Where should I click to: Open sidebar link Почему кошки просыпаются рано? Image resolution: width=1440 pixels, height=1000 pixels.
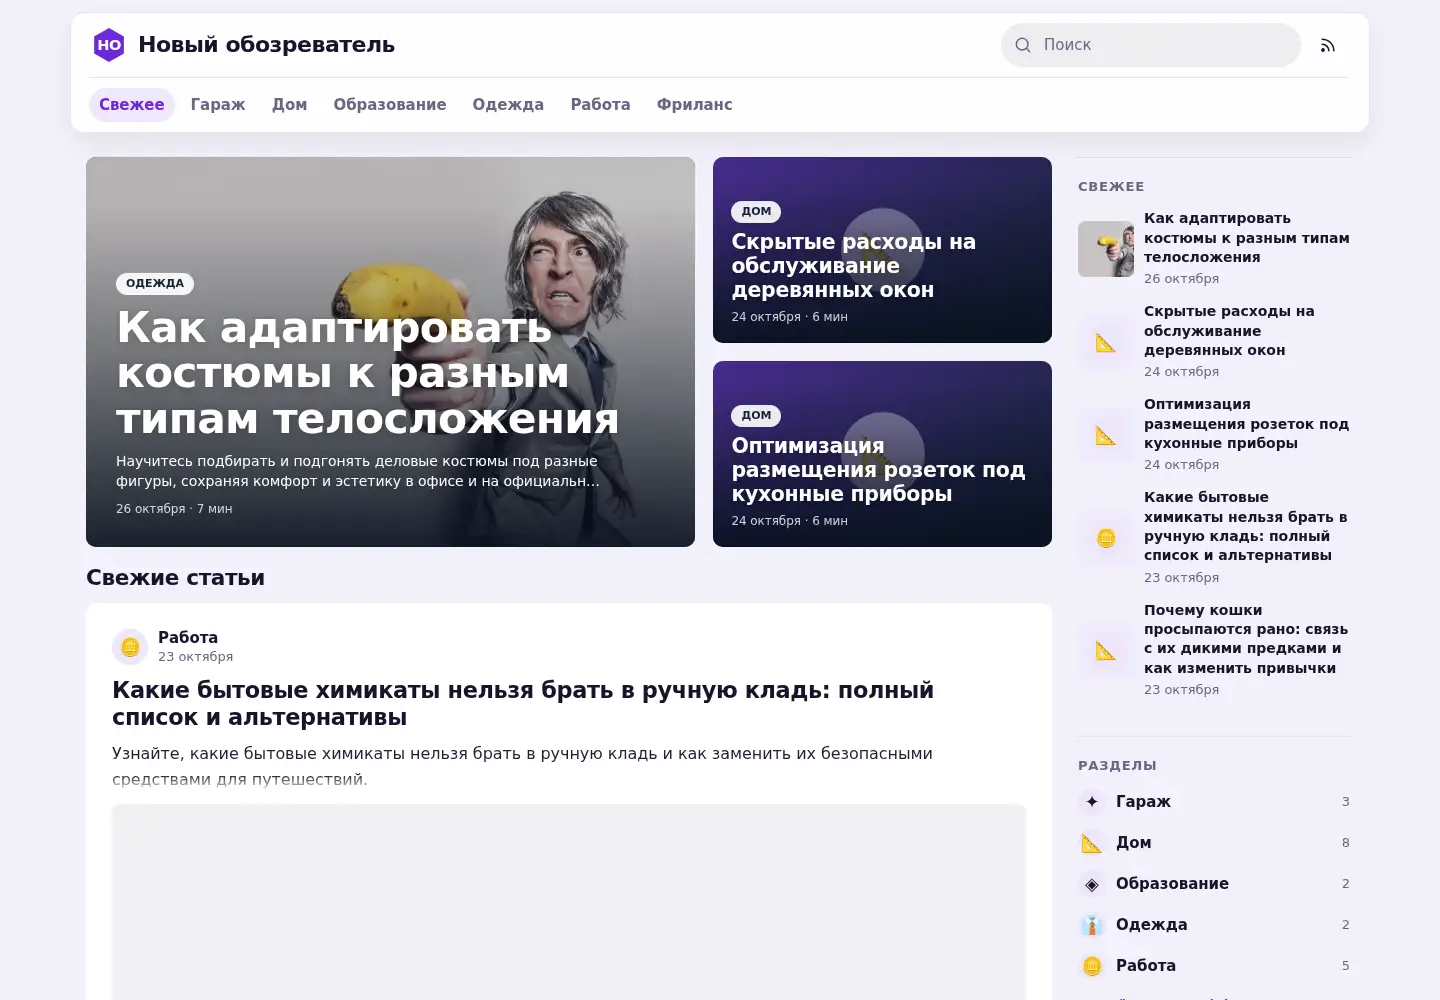point(1246,639)
